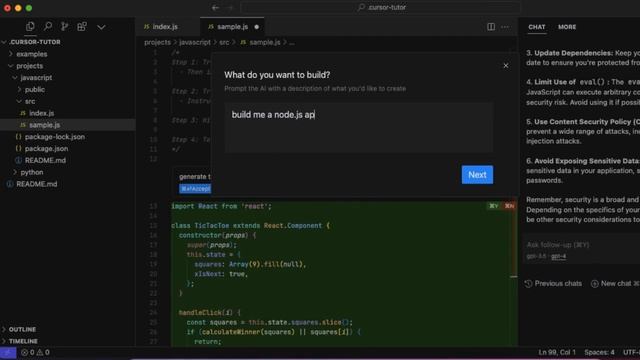Viewport: 640px width, 360px height.
Task: Click Ln 99, Col 1 status
Action: tap(557, 352)
